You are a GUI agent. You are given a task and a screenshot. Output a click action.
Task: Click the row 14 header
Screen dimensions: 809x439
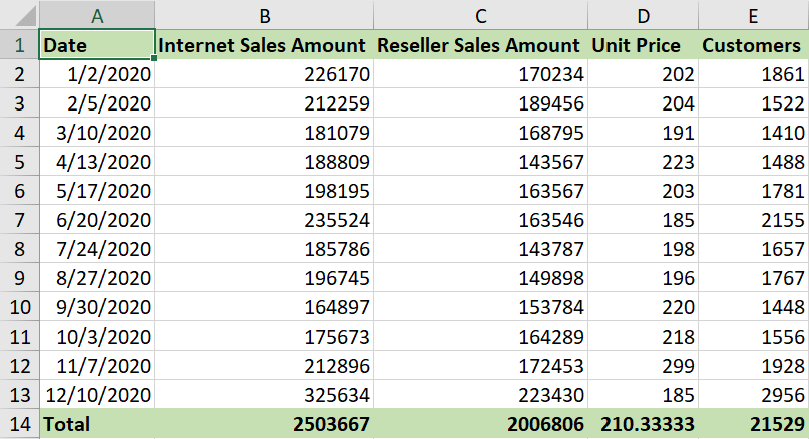coord(19,424)
